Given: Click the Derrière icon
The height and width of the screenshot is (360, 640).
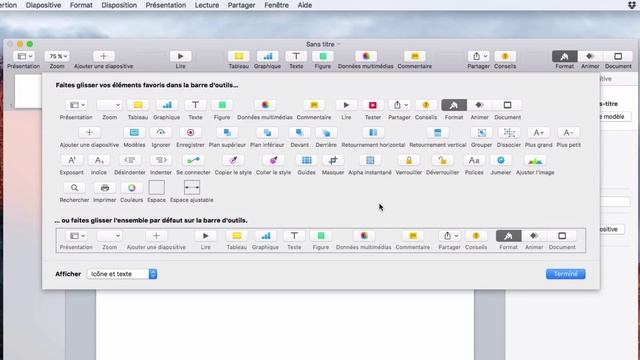Looking at the screenshot, I should pyautogui.click(x=326, y=133).
